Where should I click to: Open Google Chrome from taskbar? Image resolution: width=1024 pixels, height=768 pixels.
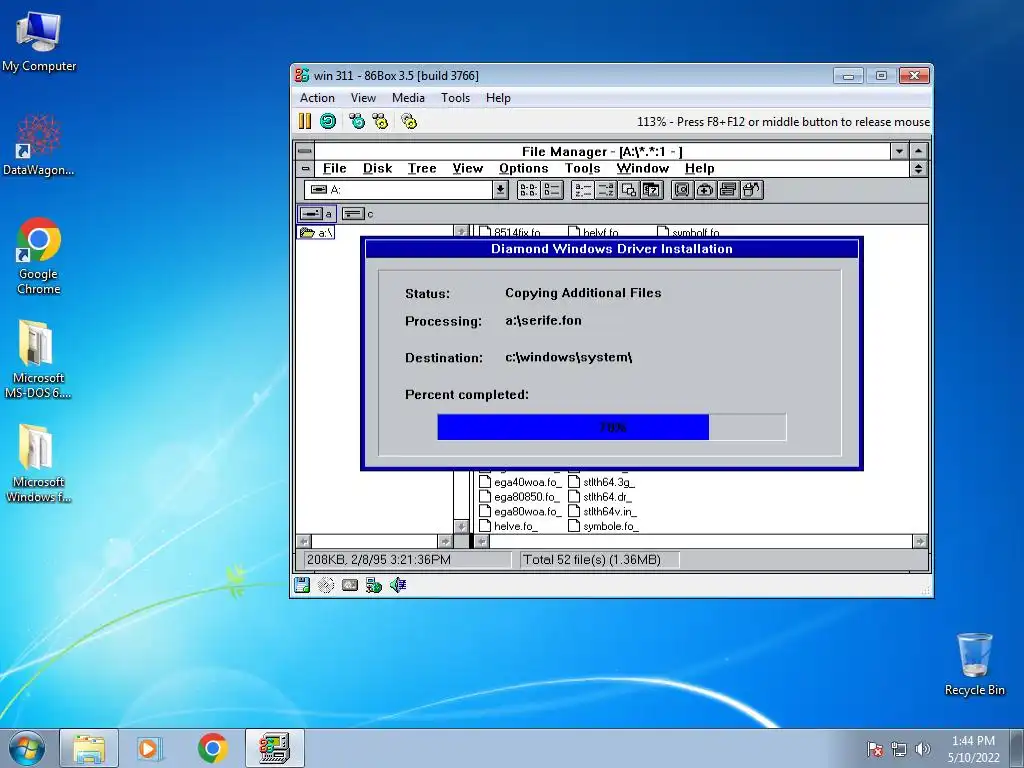click(213, 748)
